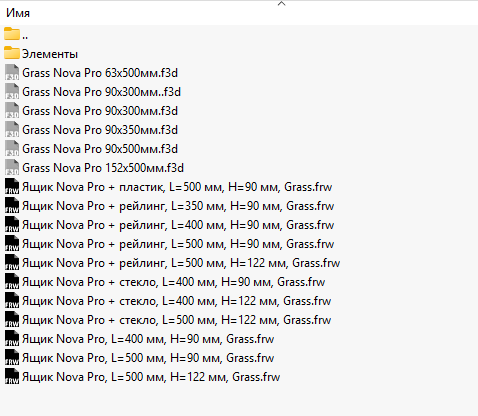Select Ящик Nova Pro + рейлинг, L=500, H=90 file
Screen dimensions: 478x416
[x=178, y=244]
